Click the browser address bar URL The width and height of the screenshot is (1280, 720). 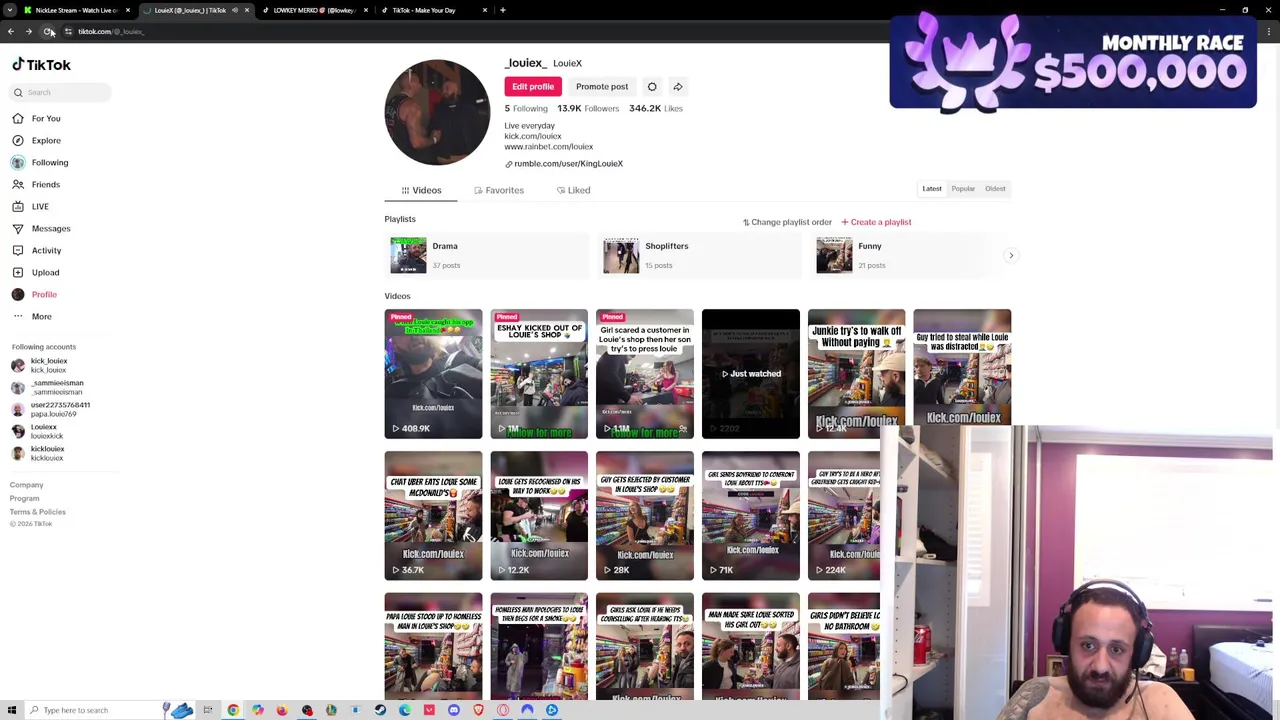[x=111, y=31]
